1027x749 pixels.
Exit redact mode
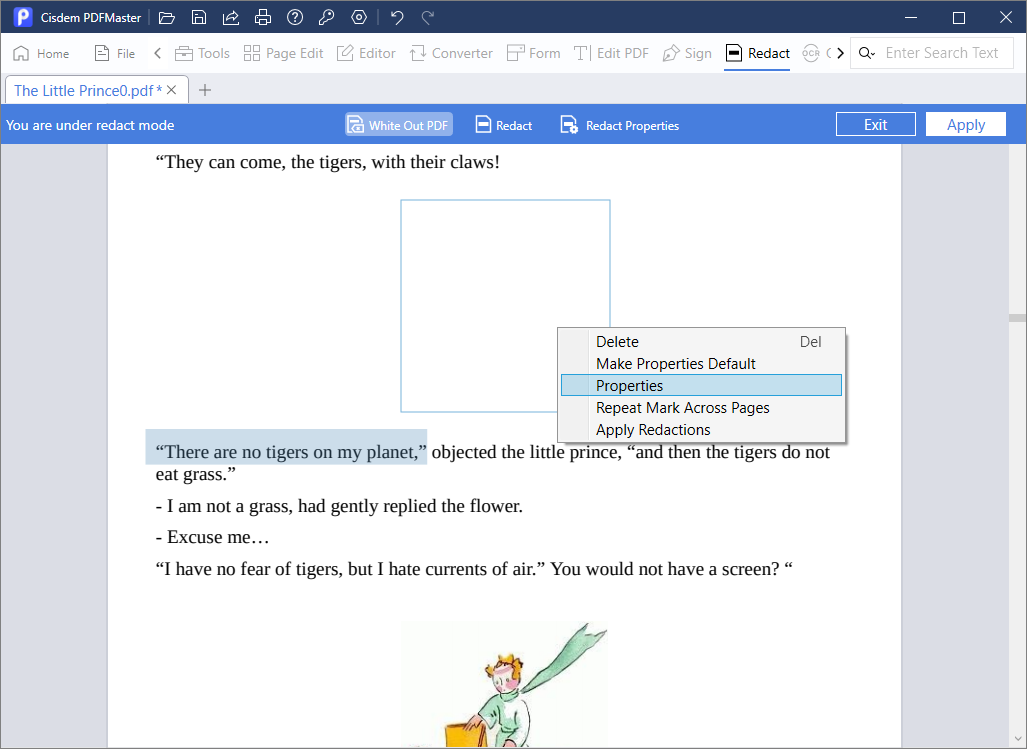pos(876,124)
